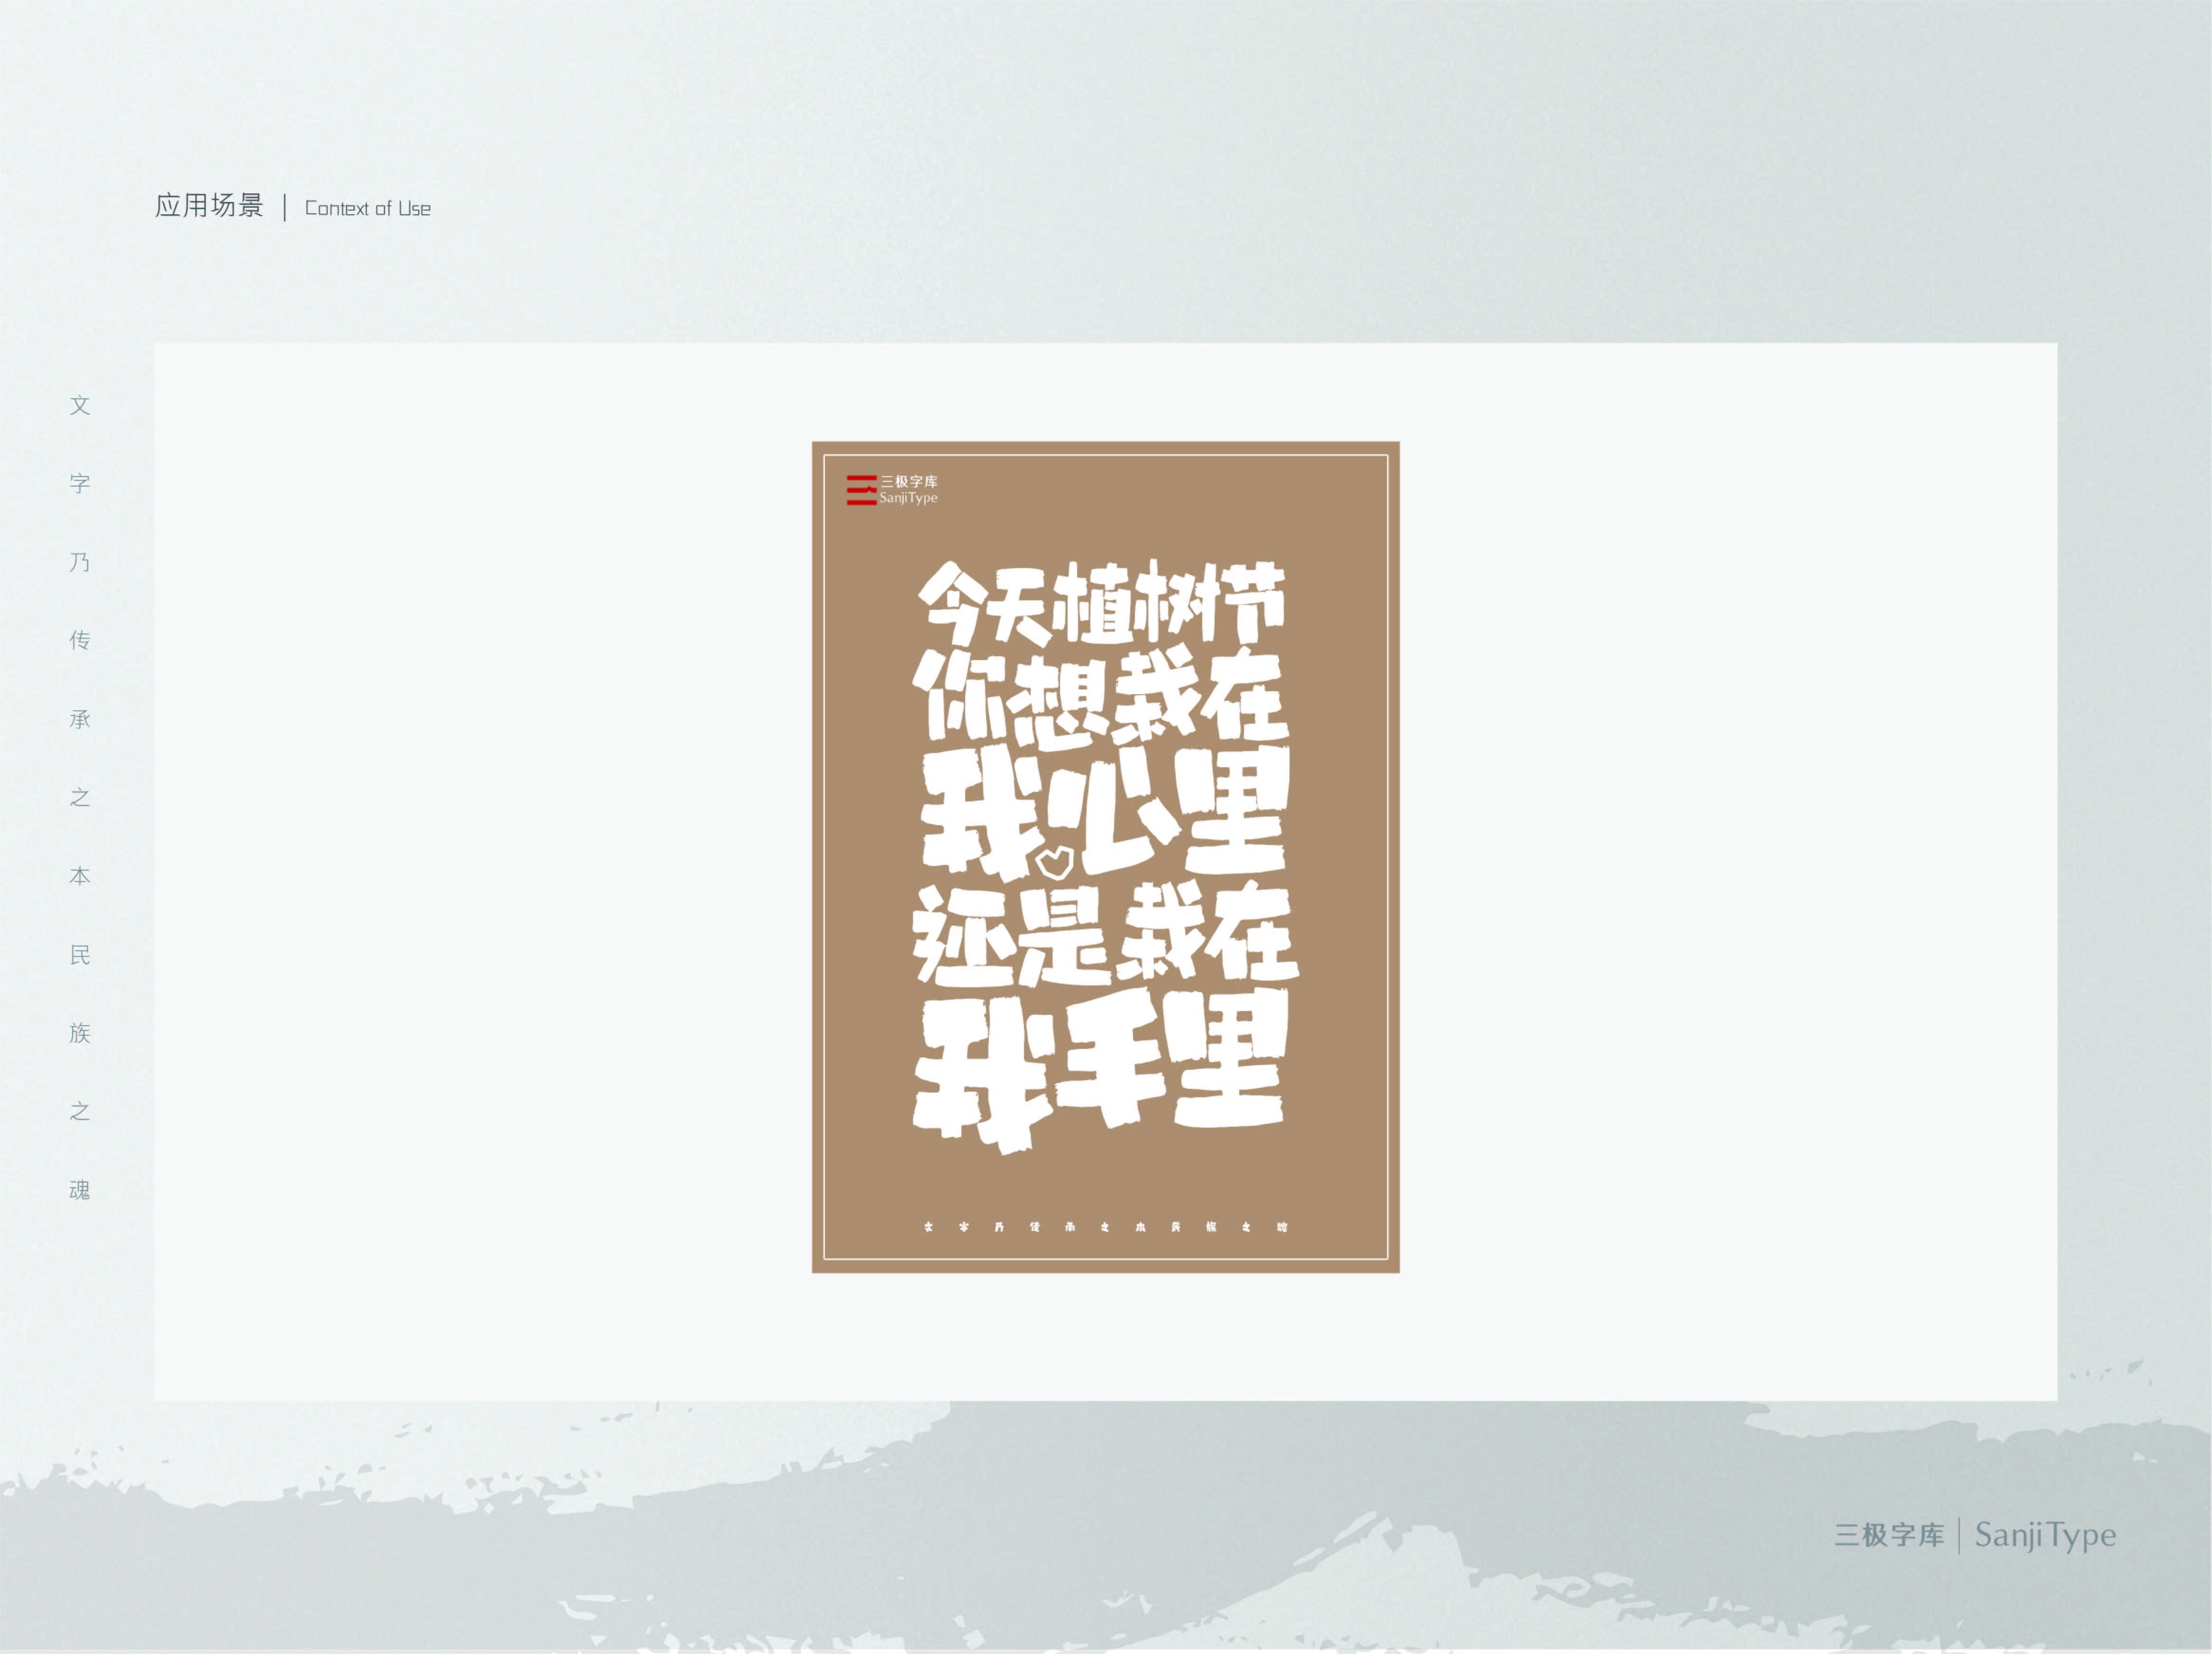Select the vertical character 传 on the left
2212x1654 pixels.
click(80, 640)
